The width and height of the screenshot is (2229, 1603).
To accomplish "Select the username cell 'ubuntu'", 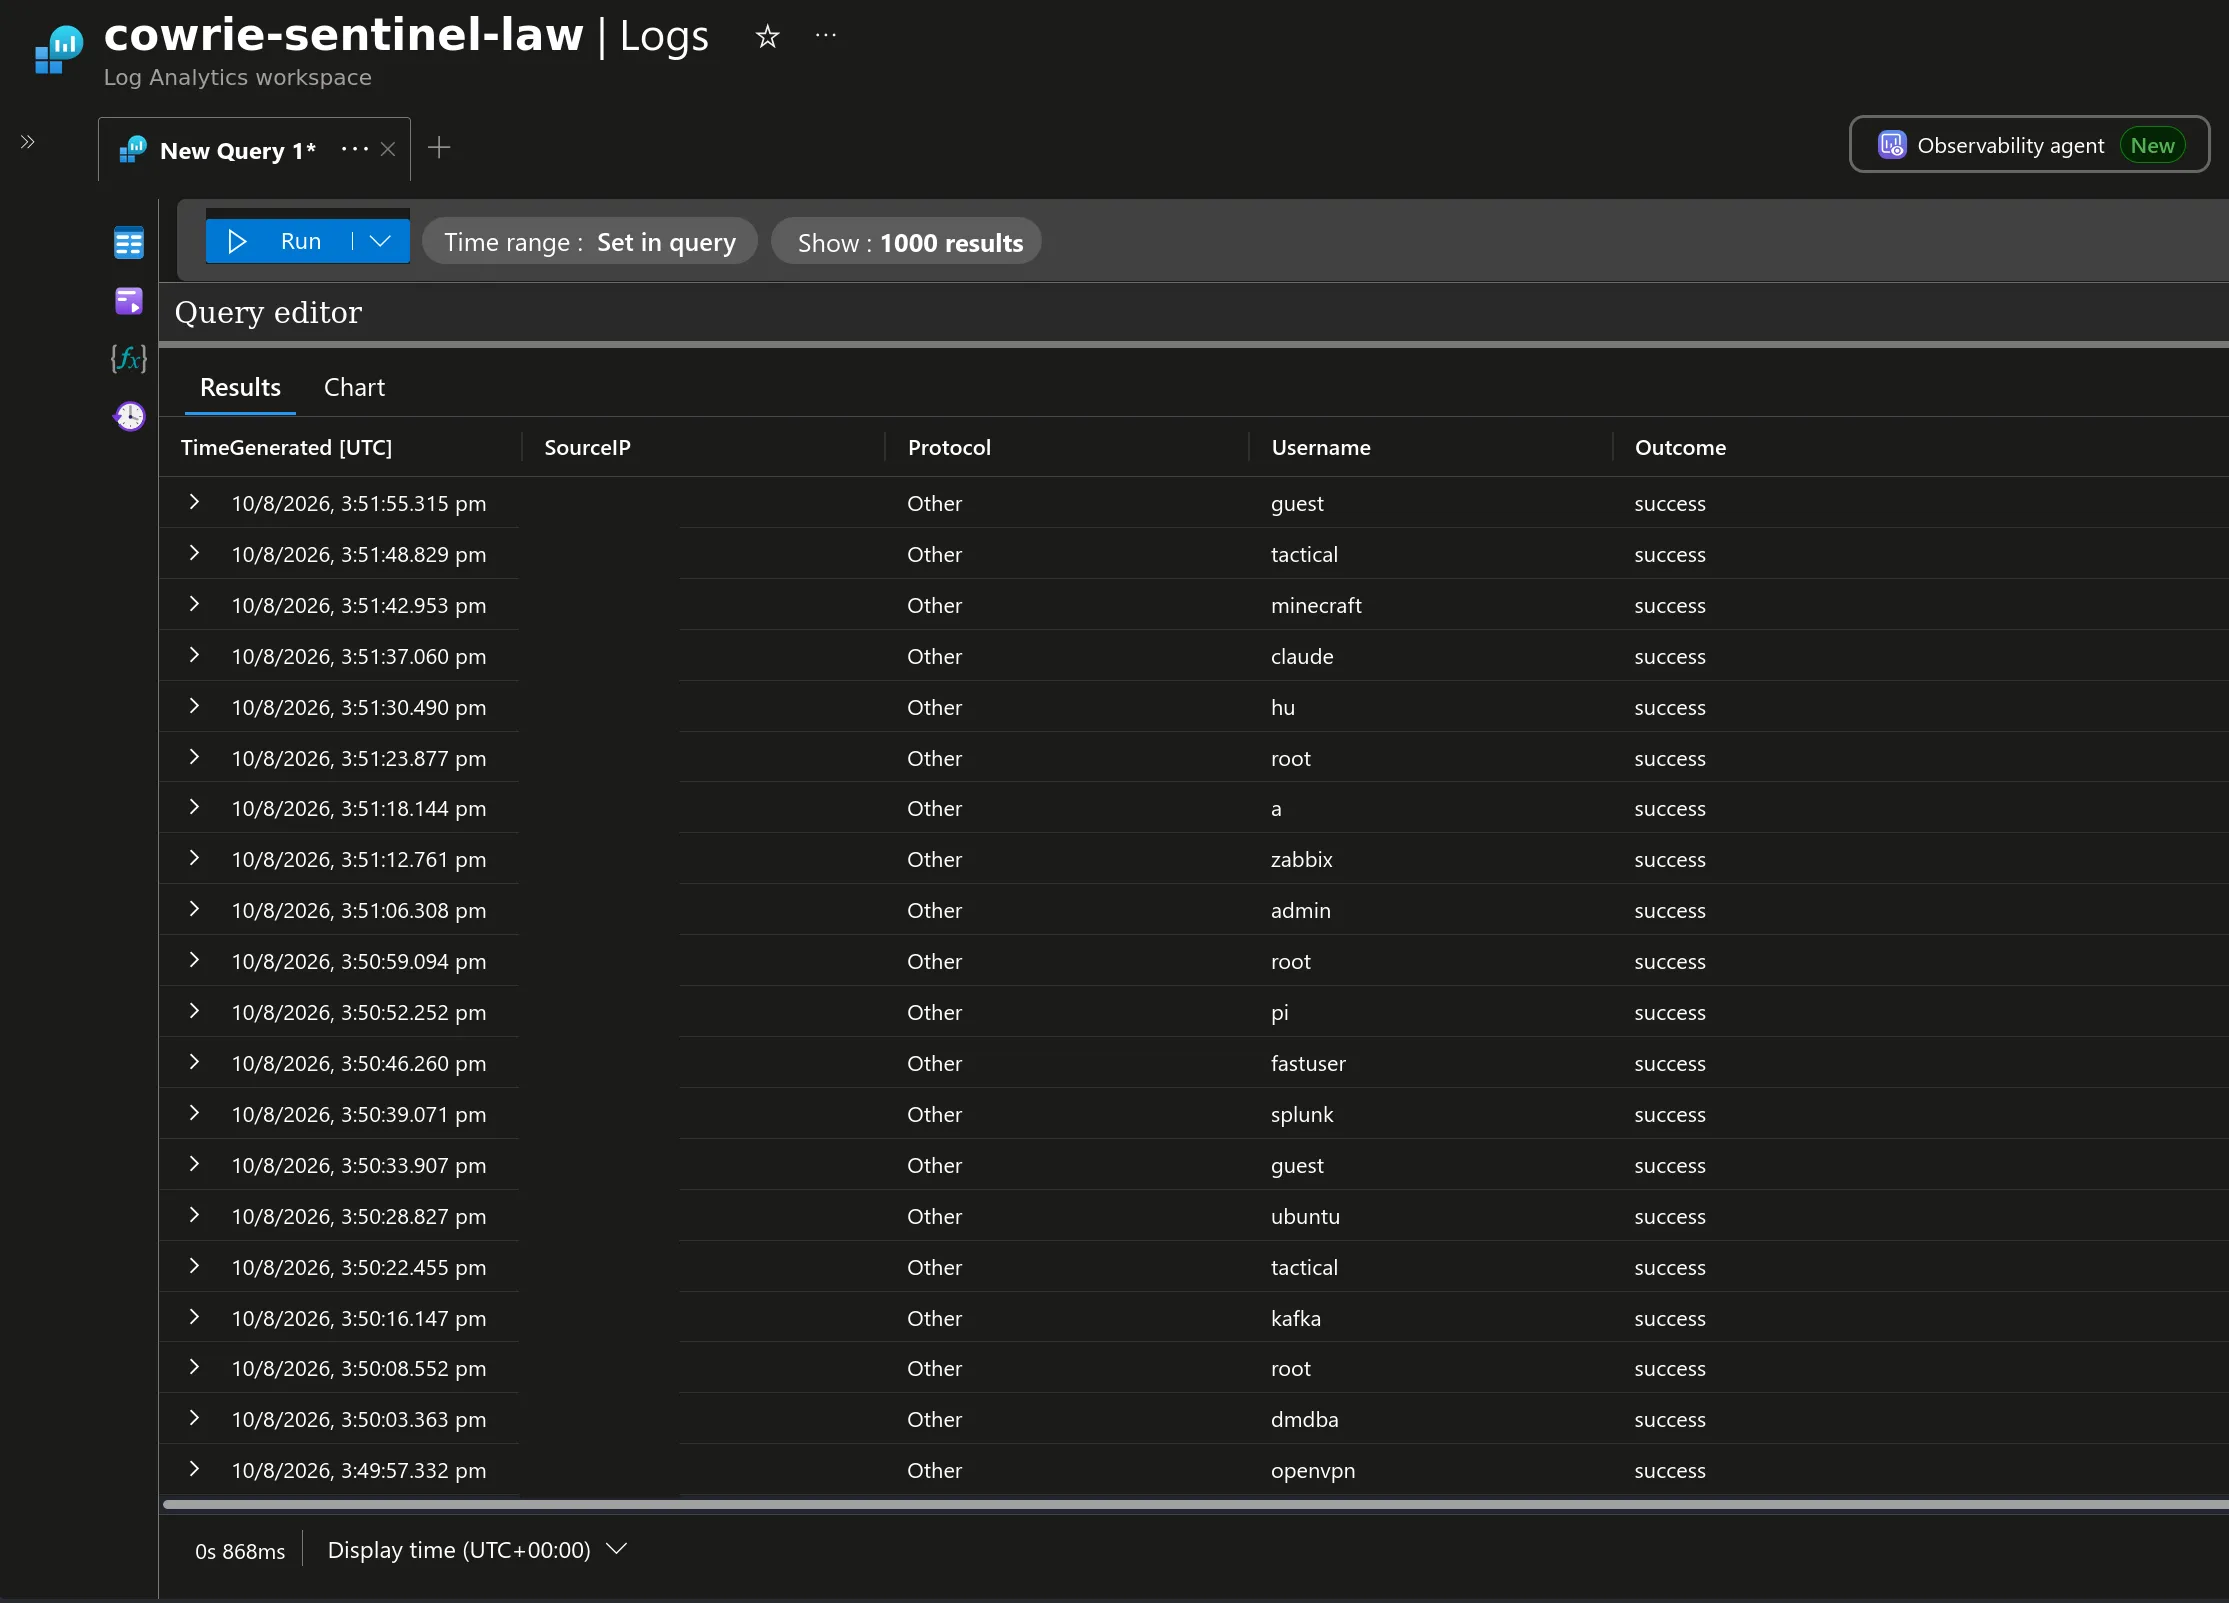I will [1305, 1217].
